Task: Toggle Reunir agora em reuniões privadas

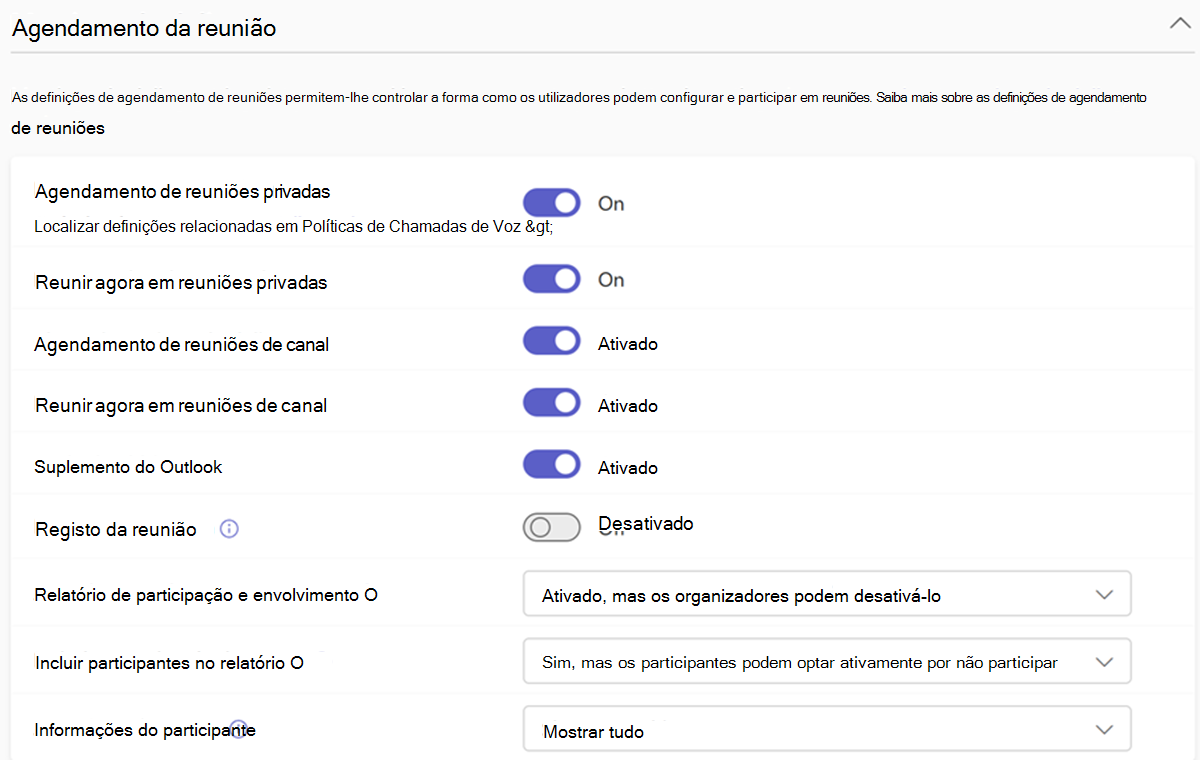Action: tap(552, 279)
